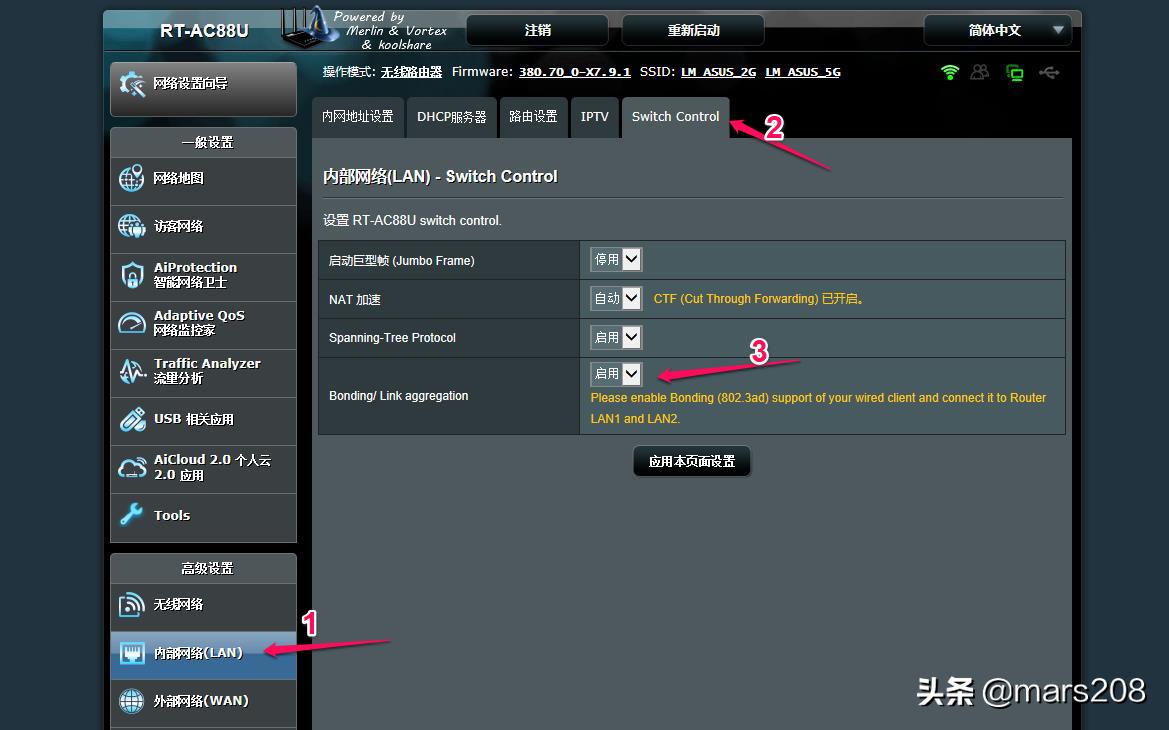This screenshot has width=1169, height=730.
Task: Open Jumbo Frame dropdown
Action: 616,259
